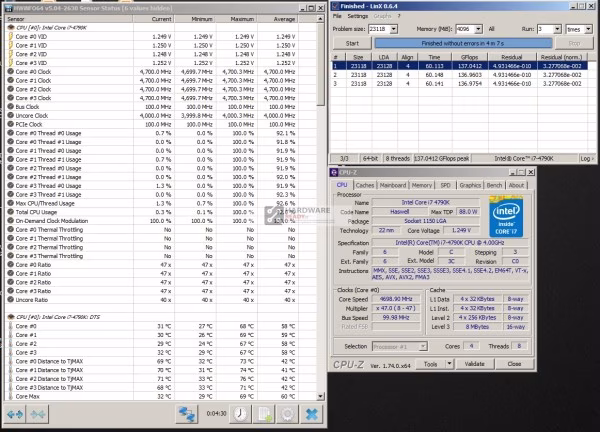Click the Core Speed value 4698.90 MHz in CPU-Z
This screenshot has height=432, width=600.
pyautogui.click(x=396, y=299)
